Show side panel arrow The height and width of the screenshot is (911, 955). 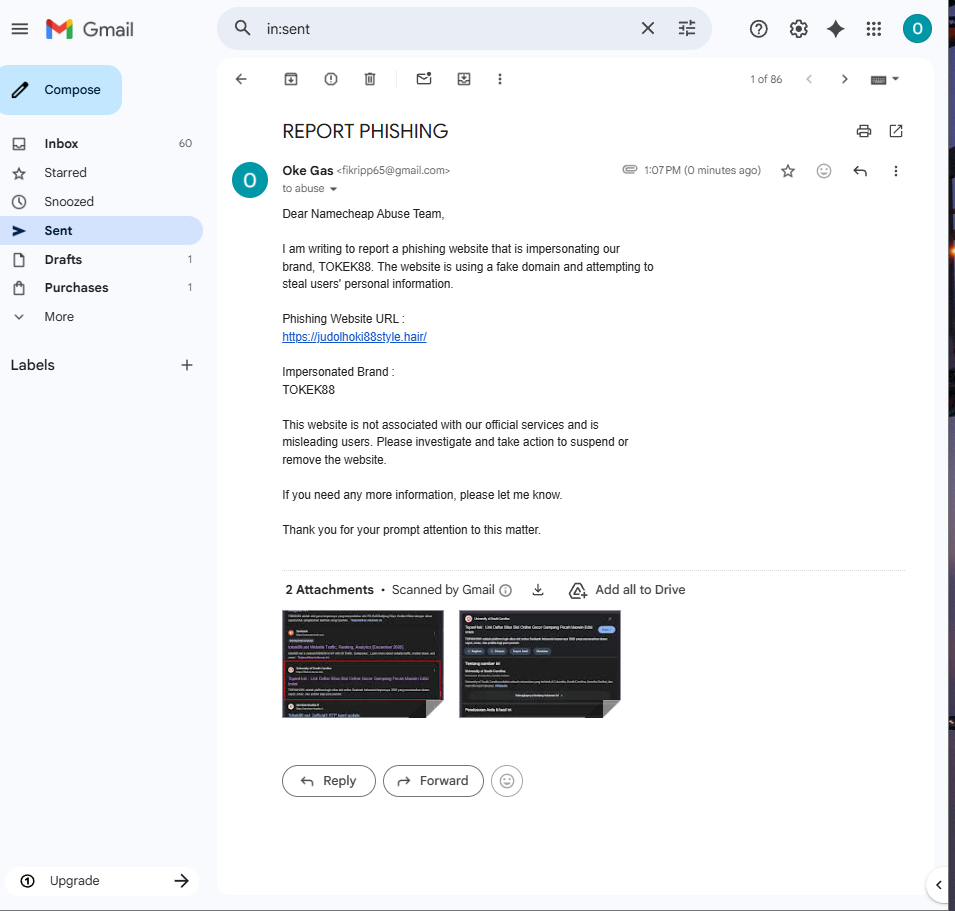click(939, 885)
